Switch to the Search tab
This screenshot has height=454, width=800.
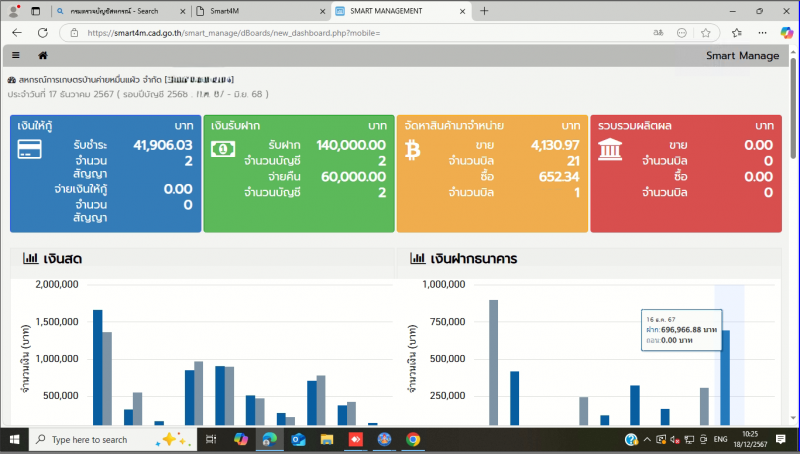click(x=120, y=11)
